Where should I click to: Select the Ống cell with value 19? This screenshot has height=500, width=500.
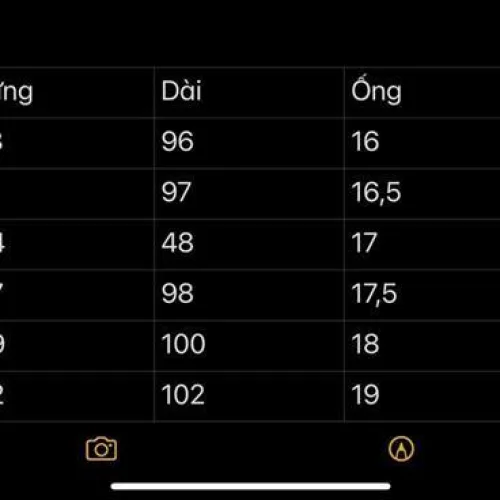(x=422, y=396)
